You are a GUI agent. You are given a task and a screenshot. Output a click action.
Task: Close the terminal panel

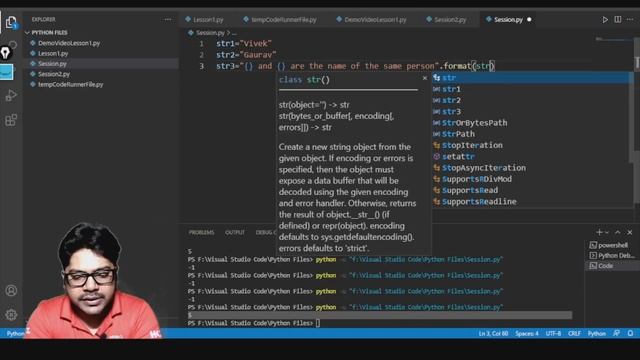tap(630, 232)
